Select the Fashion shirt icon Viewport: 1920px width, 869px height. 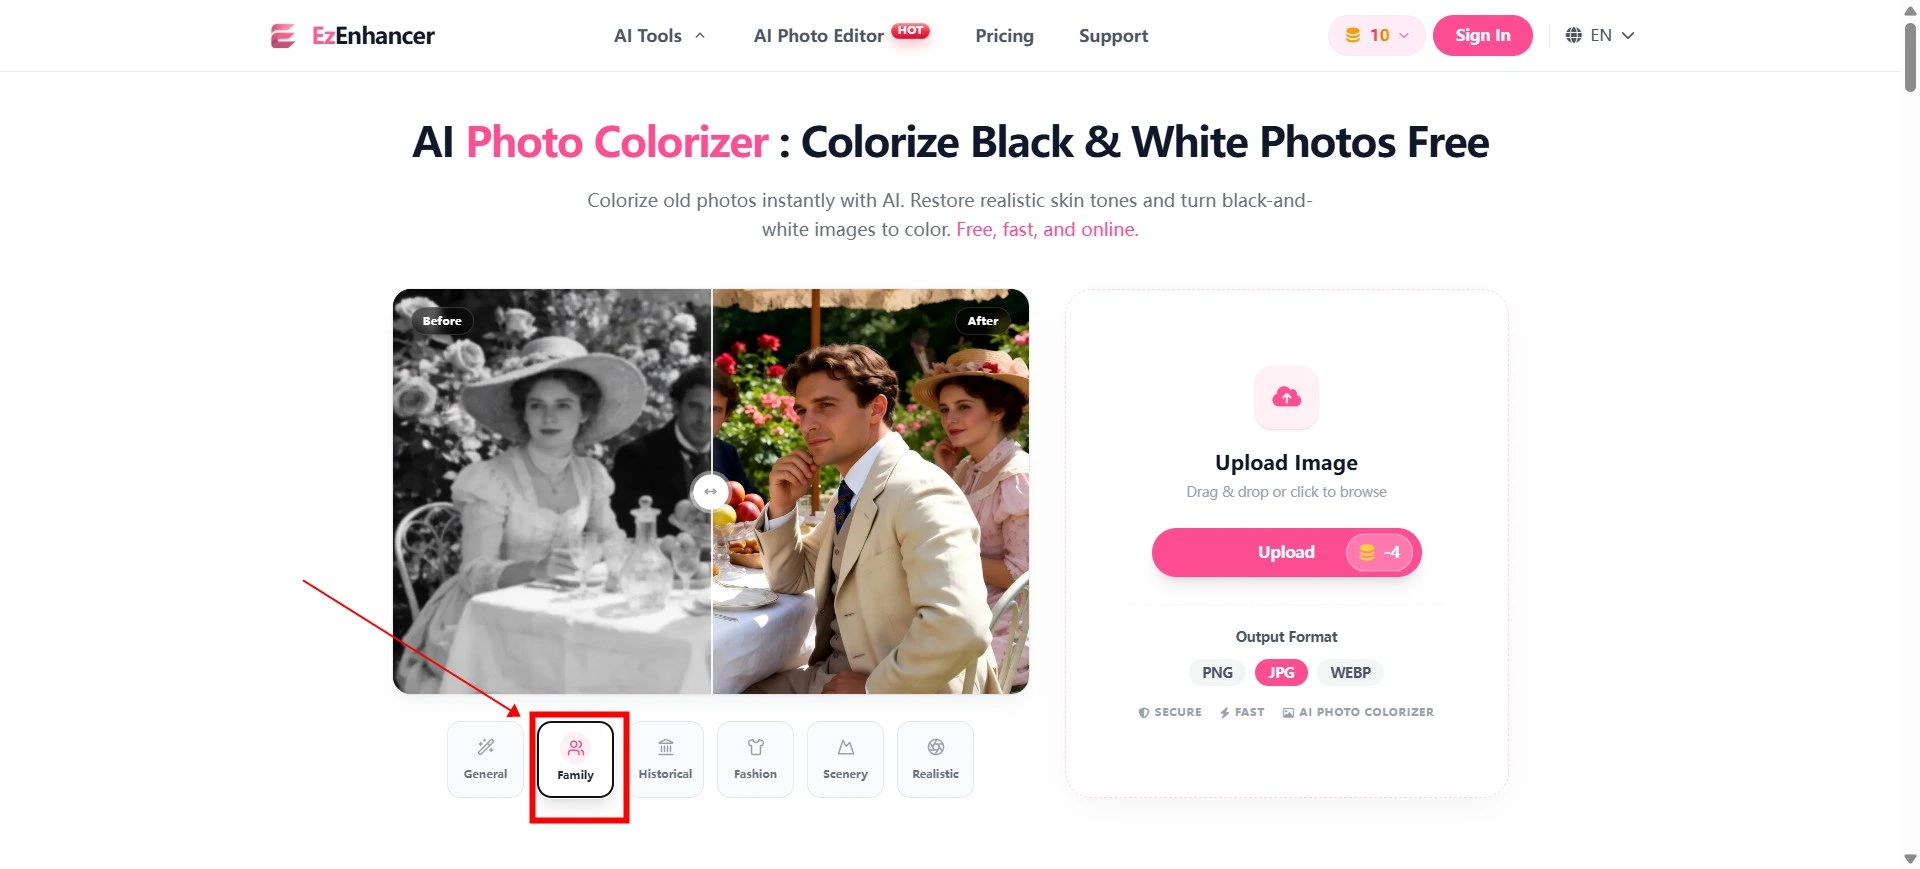(756, 747)
